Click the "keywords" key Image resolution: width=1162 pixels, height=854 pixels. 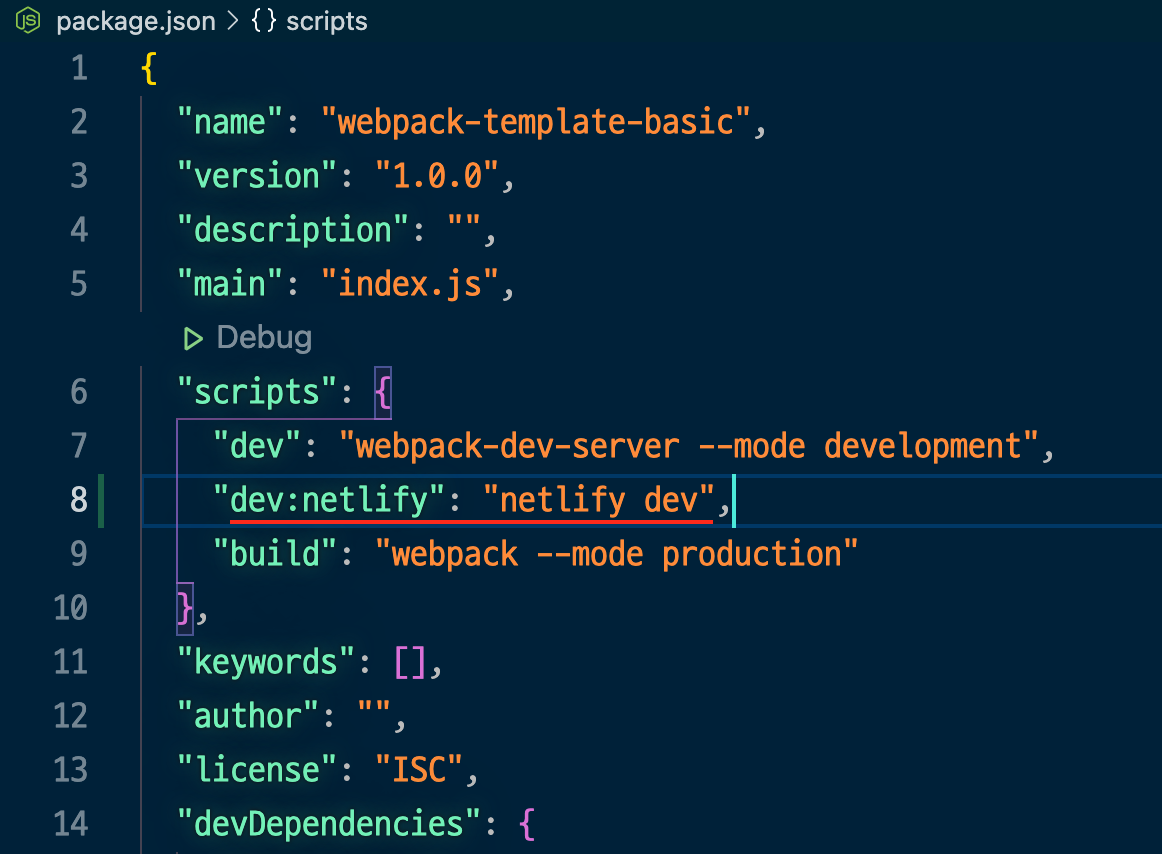point(265,662)
